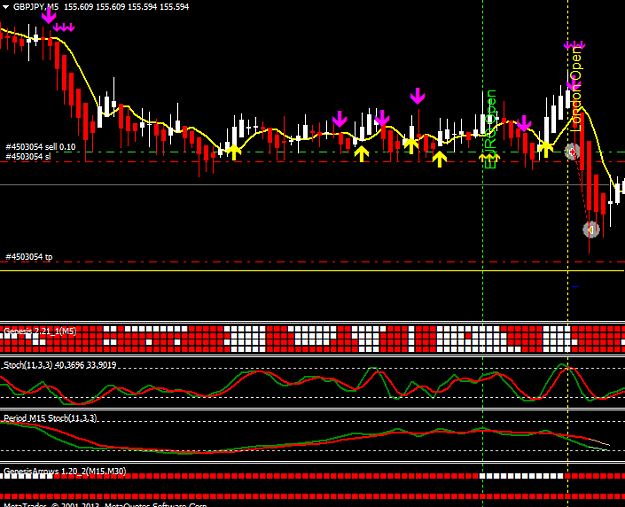Select the '#4503054 sl' stop loss label

28,157
